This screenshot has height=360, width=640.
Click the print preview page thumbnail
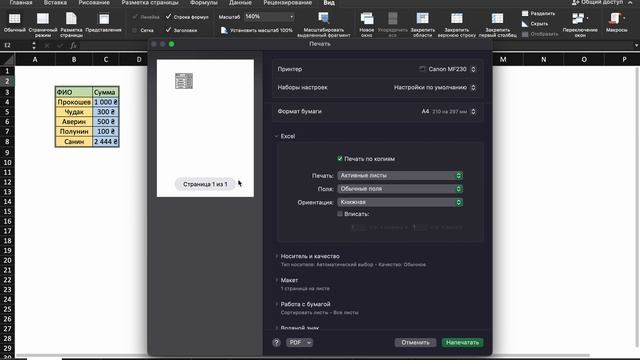(x=205, y=128)
